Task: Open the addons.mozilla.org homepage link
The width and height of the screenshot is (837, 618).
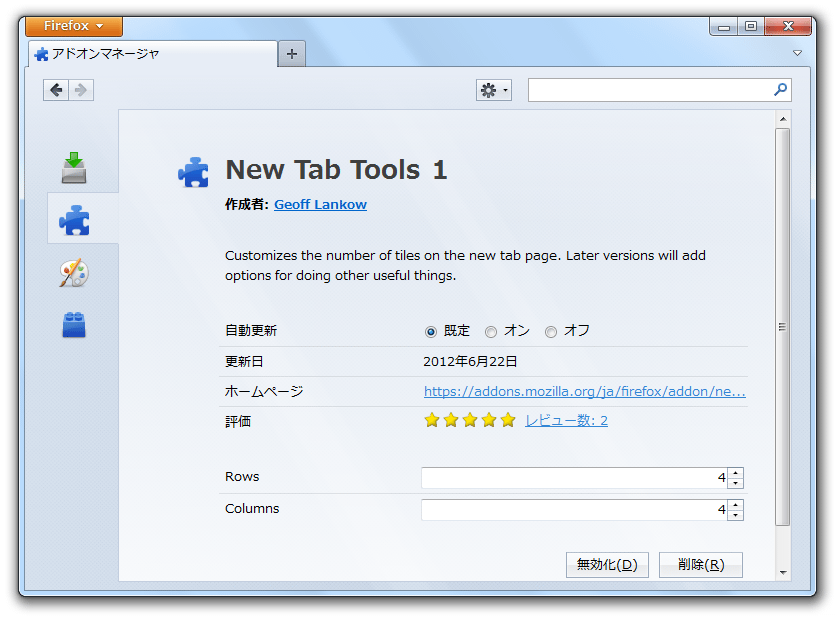Action: [585, 392]
